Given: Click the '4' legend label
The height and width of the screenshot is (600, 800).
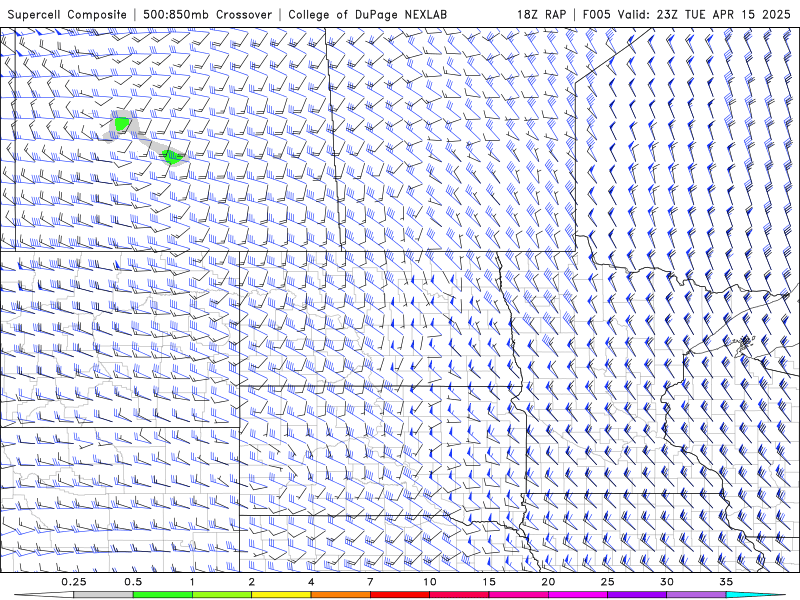Looking at the screenshot, I should [311, 582].
